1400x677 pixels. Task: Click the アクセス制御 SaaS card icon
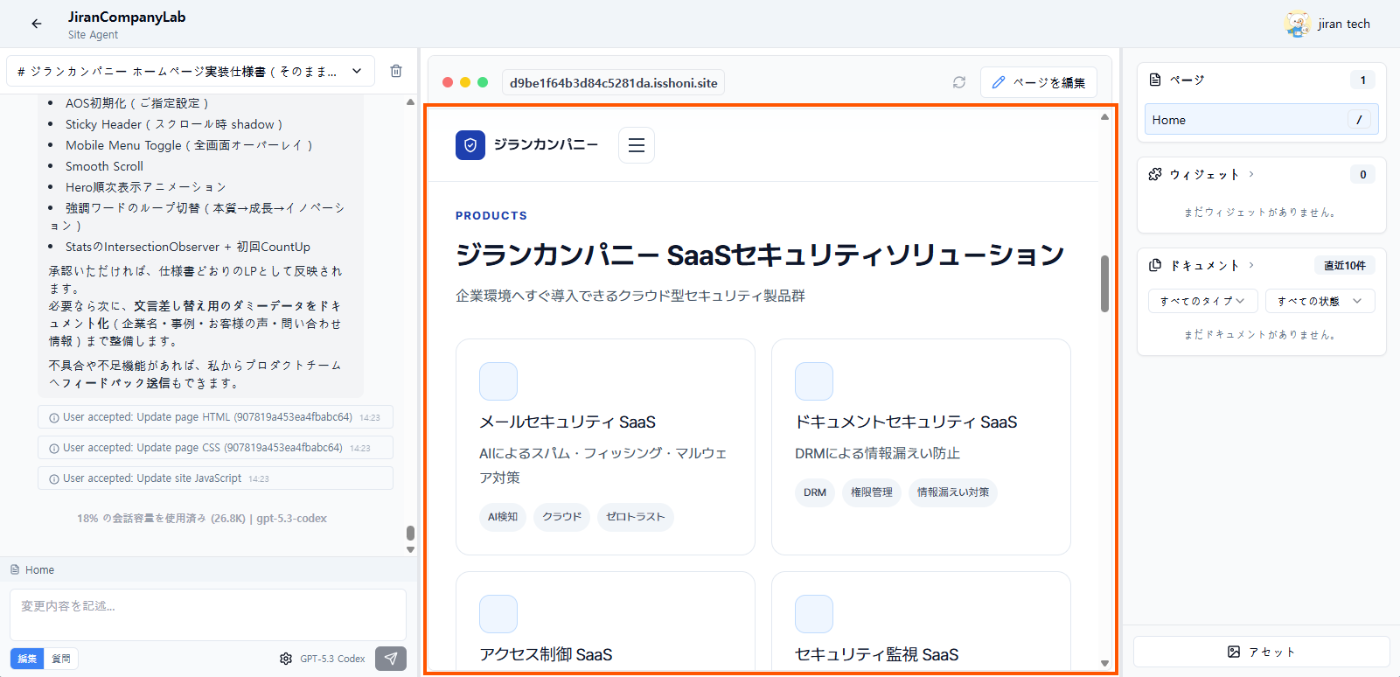(498, 614)
